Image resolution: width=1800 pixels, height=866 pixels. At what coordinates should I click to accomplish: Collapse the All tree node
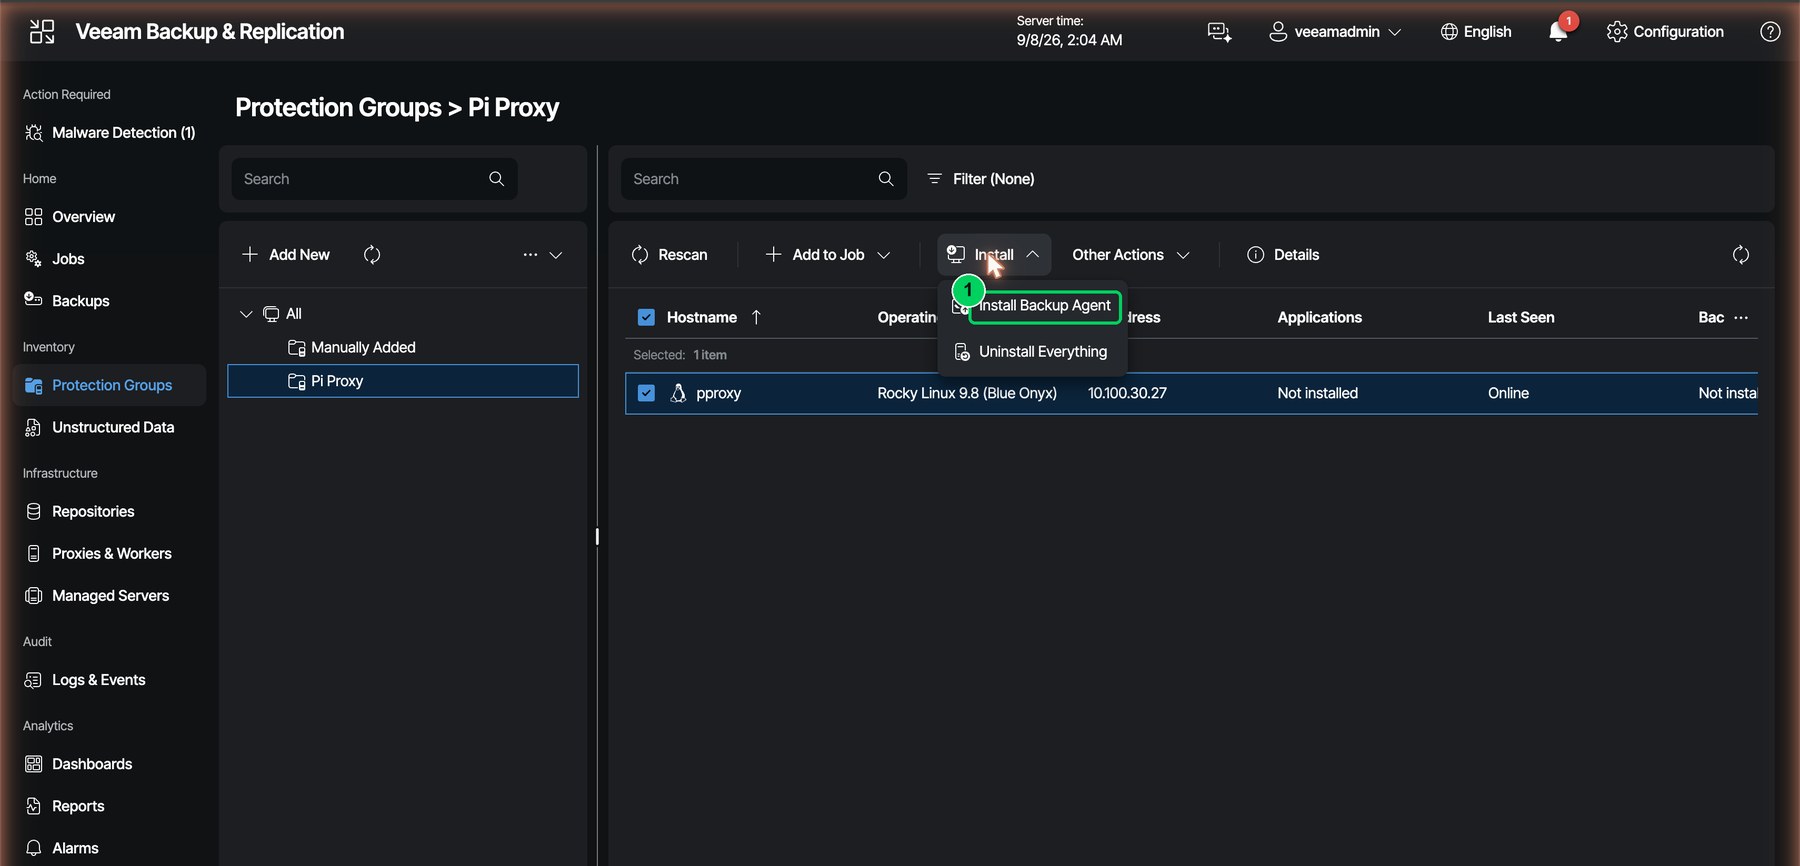click(x=246, y=314)
